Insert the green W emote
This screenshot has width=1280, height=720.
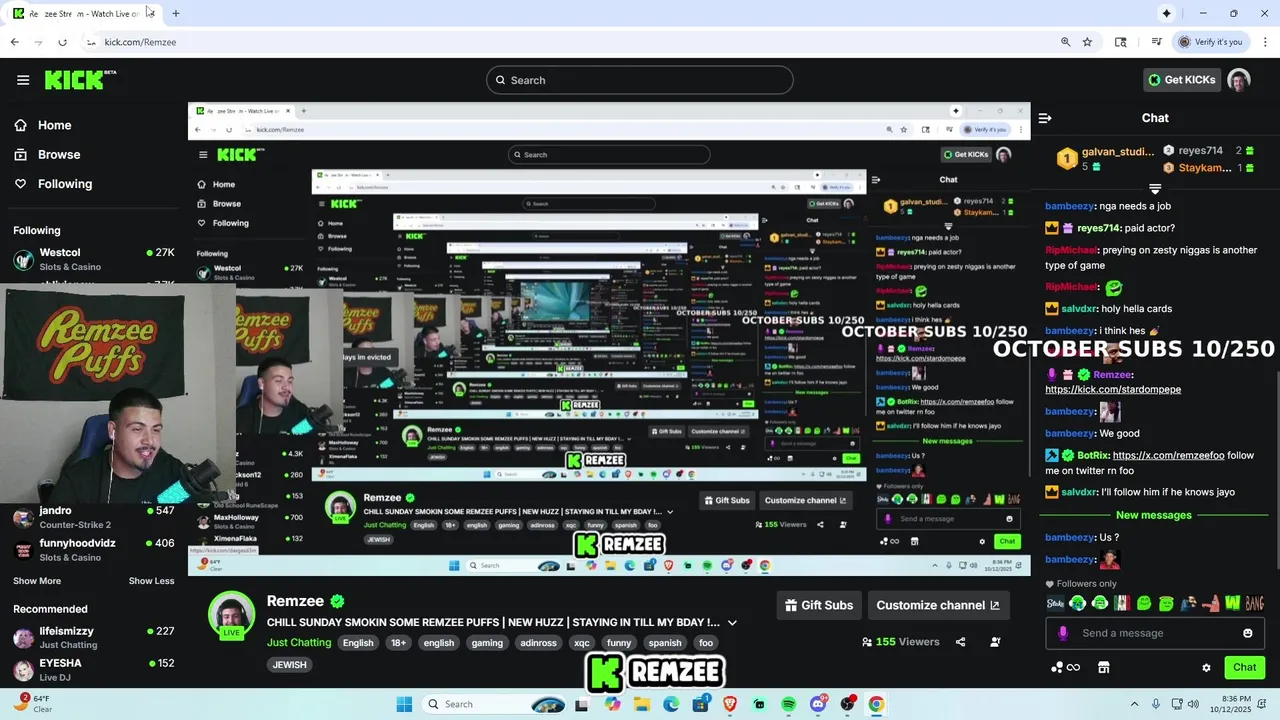click(1232, 603)
